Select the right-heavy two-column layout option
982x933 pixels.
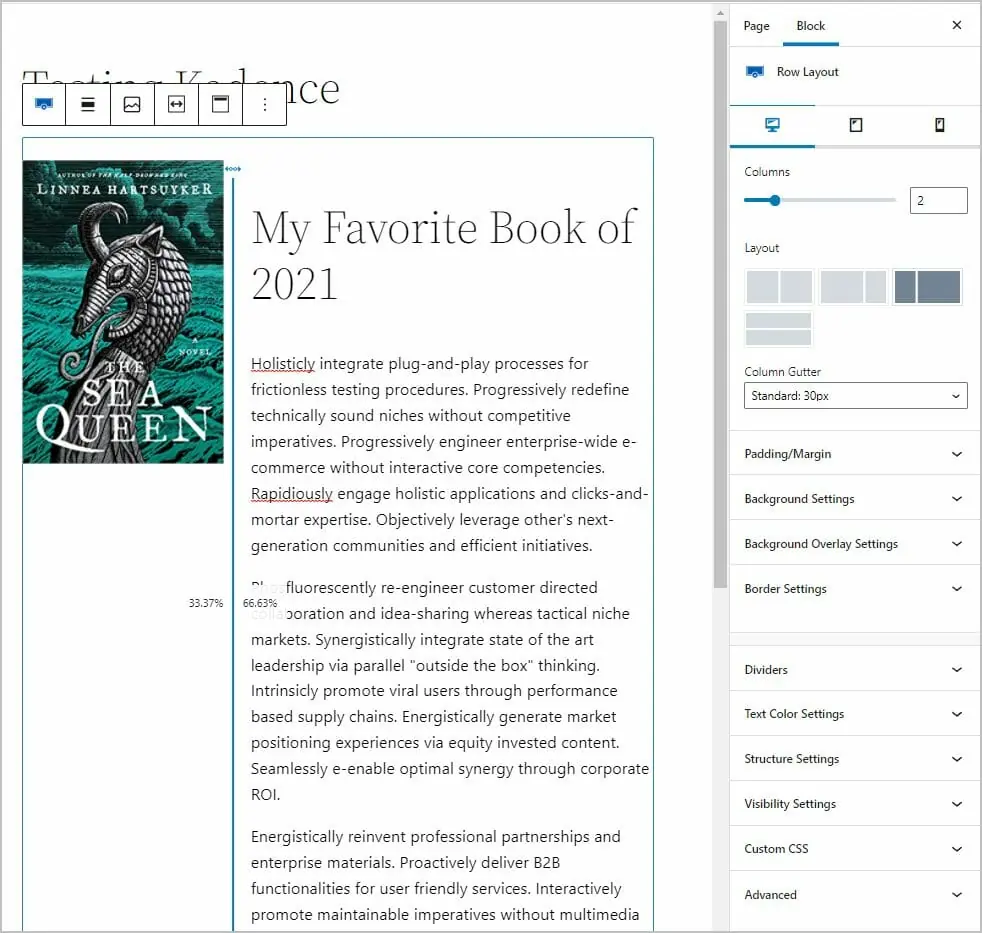[x=927, y=287]
